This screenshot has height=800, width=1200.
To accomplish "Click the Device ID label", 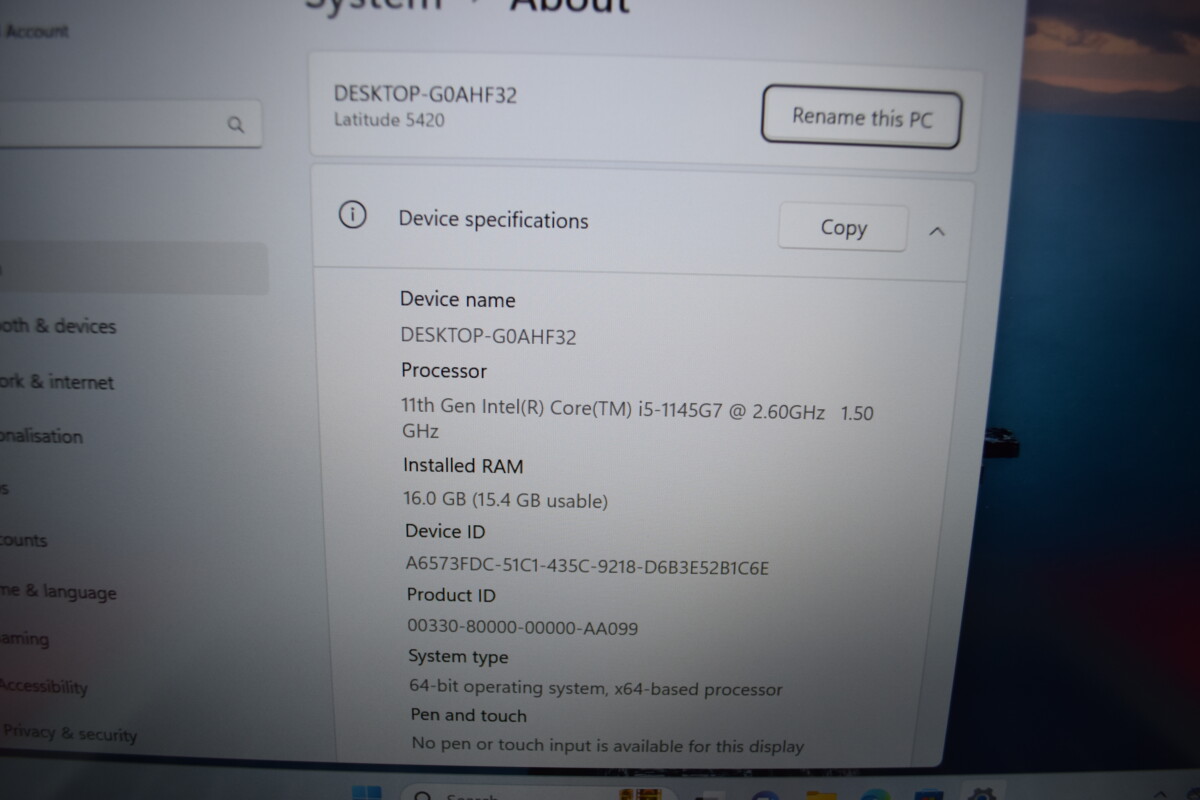I will pos(445,531).
